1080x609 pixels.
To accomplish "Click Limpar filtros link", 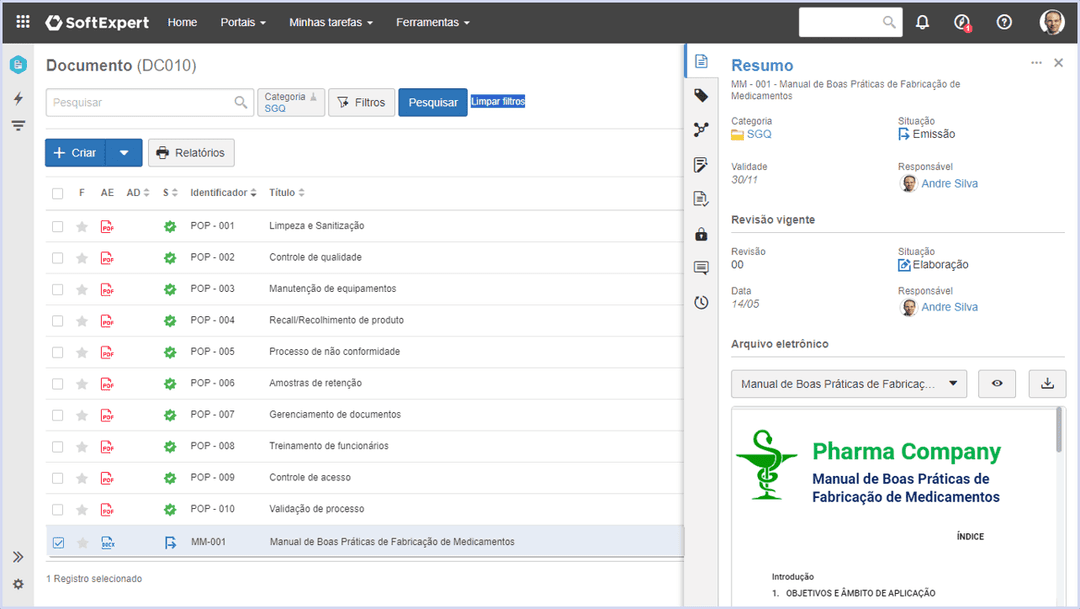I will coord(498,101).
